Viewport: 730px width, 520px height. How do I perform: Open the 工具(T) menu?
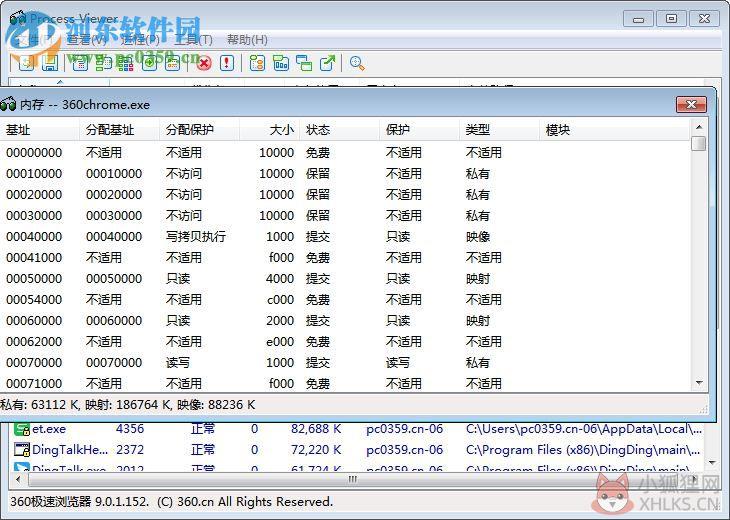(x=193, y=40)
